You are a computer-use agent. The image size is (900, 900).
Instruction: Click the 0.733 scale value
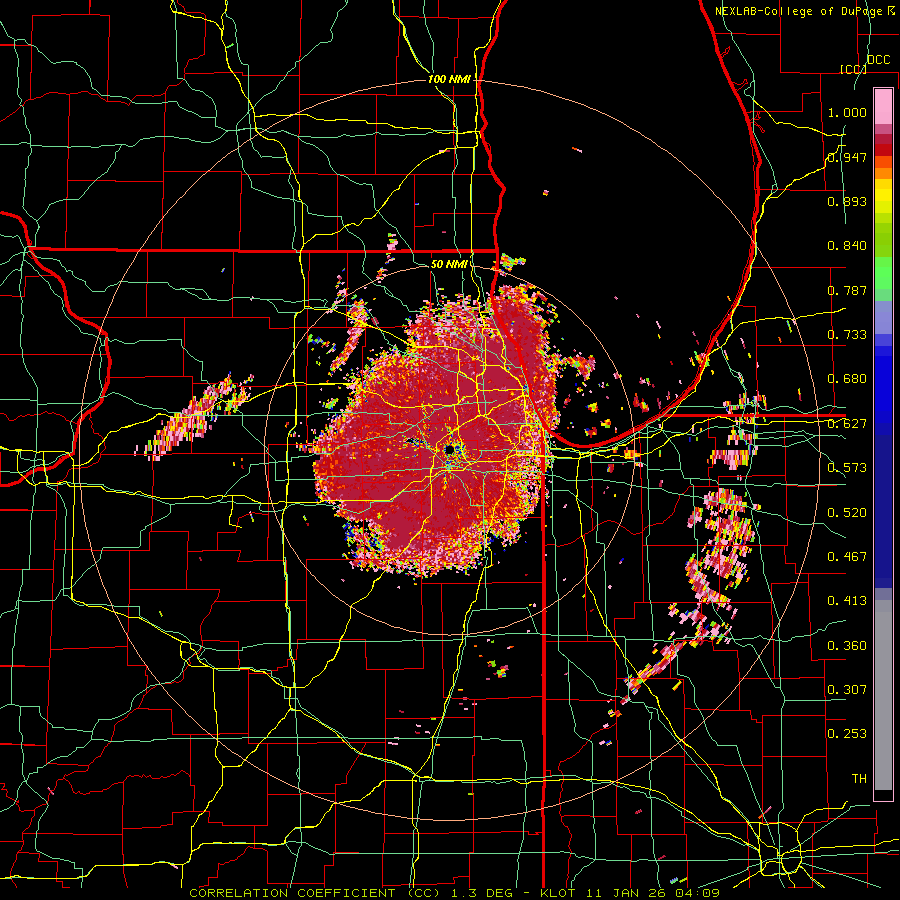(x=847, y=335)
